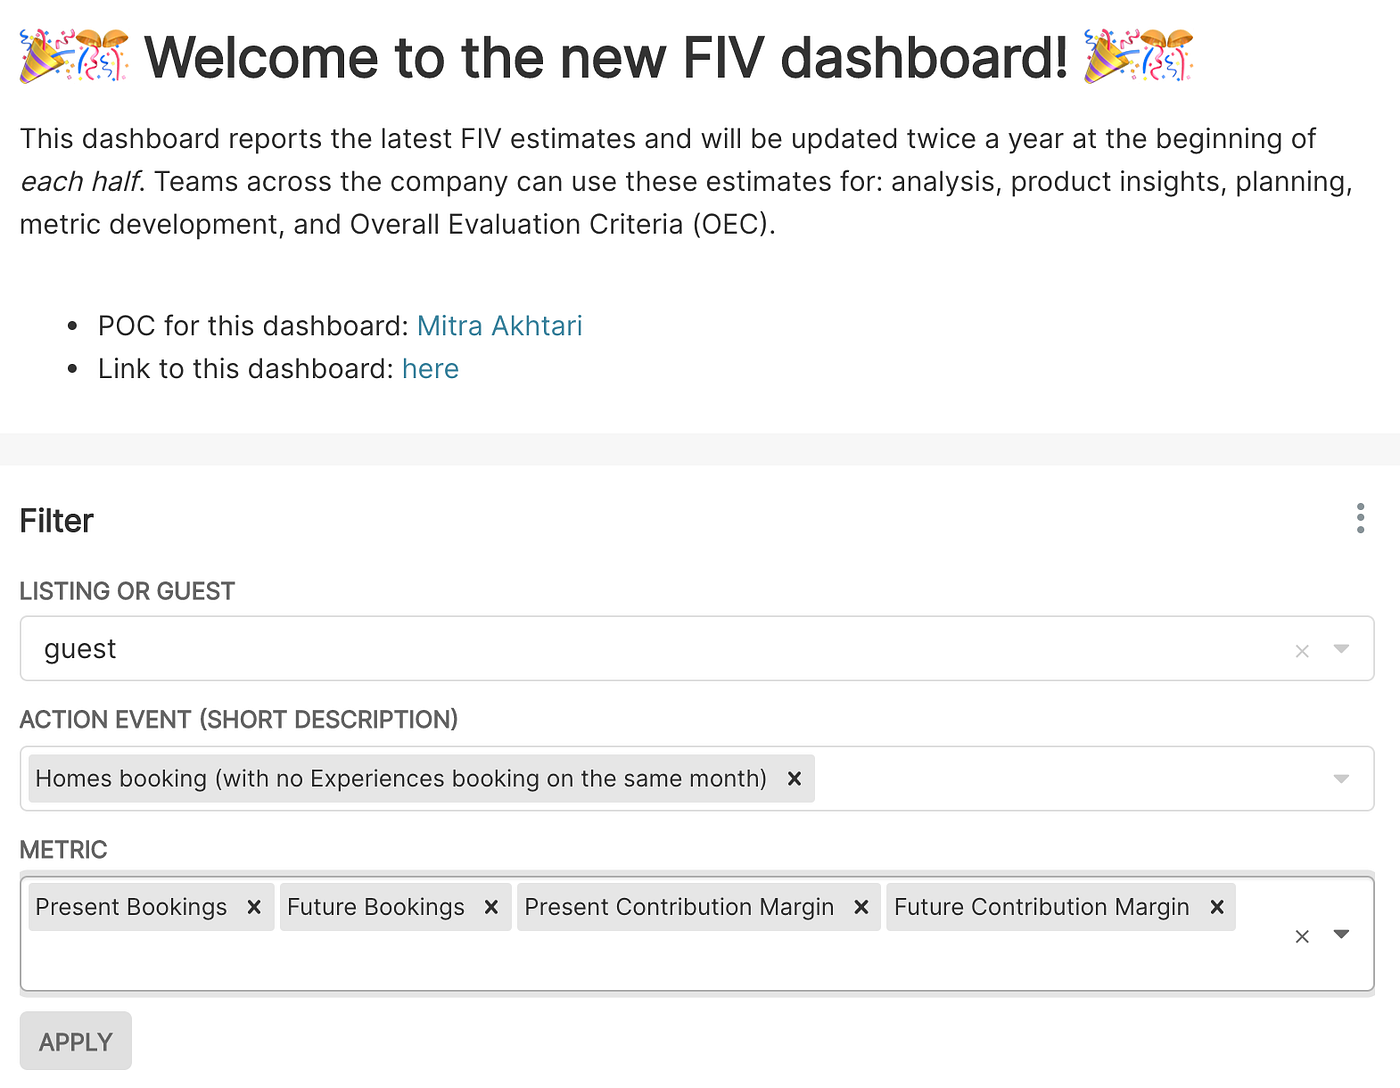The image size is (1400, 1088).
Task: Expand the Metric dropdown arrow
Action: [1342, 934]
